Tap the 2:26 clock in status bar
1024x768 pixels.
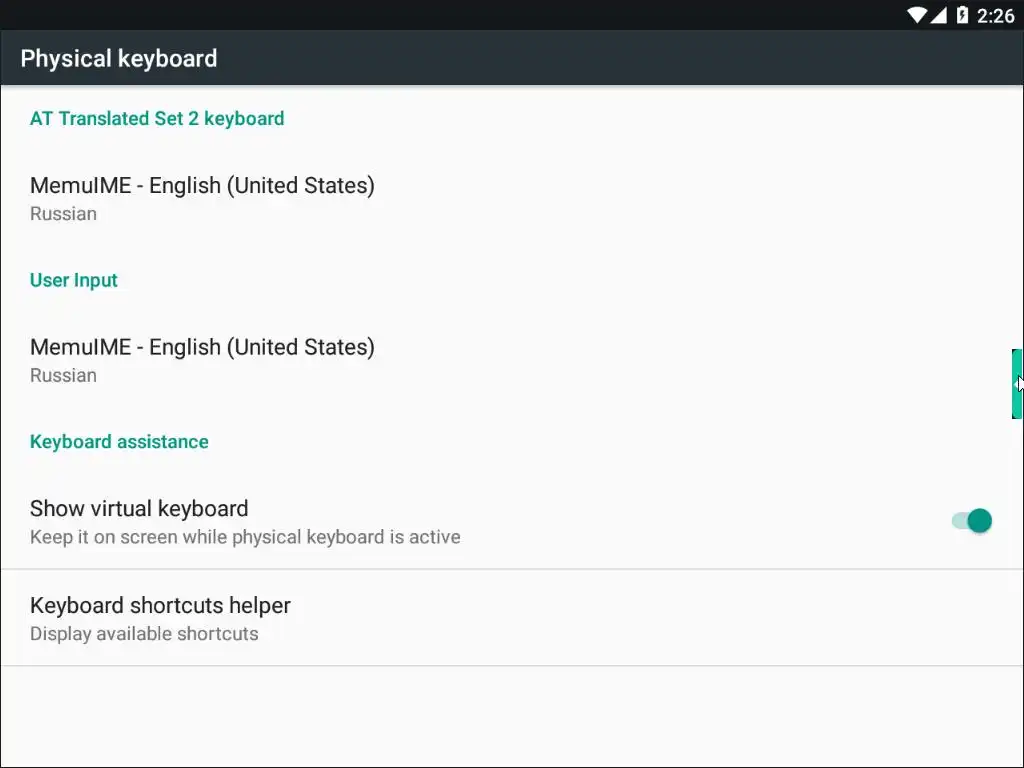tap(995, 15)
